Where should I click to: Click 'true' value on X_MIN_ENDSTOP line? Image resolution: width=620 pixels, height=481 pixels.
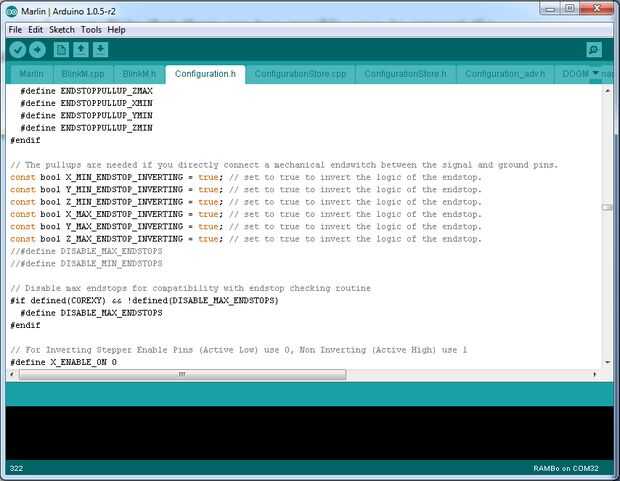(208, 177)
